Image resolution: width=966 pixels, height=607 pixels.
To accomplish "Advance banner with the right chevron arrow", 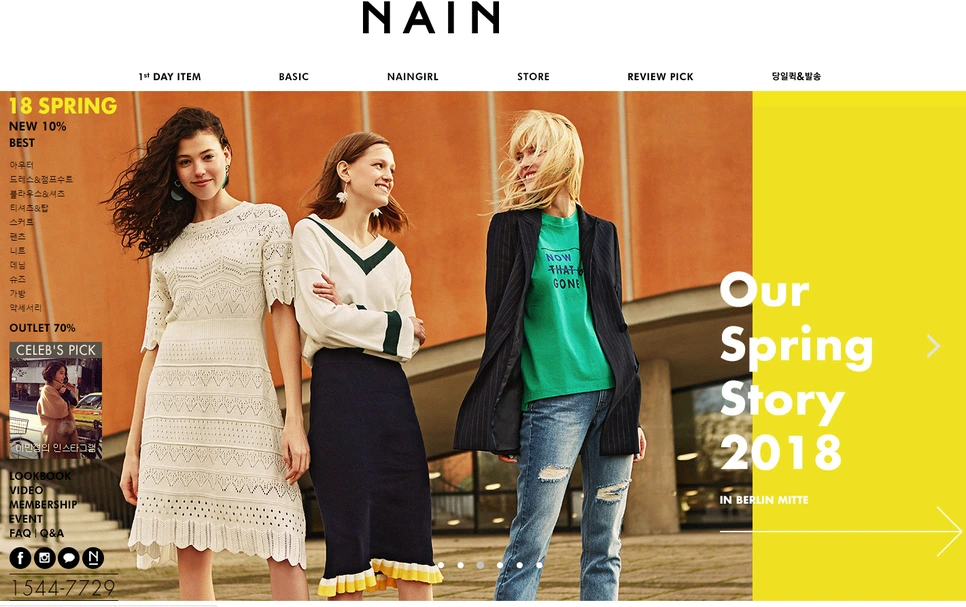I will 934,346.
